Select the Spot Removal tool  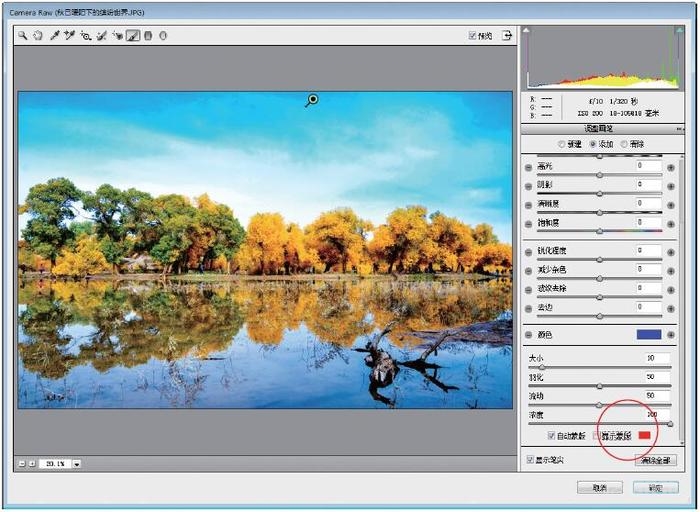click(x=102, y=35)
